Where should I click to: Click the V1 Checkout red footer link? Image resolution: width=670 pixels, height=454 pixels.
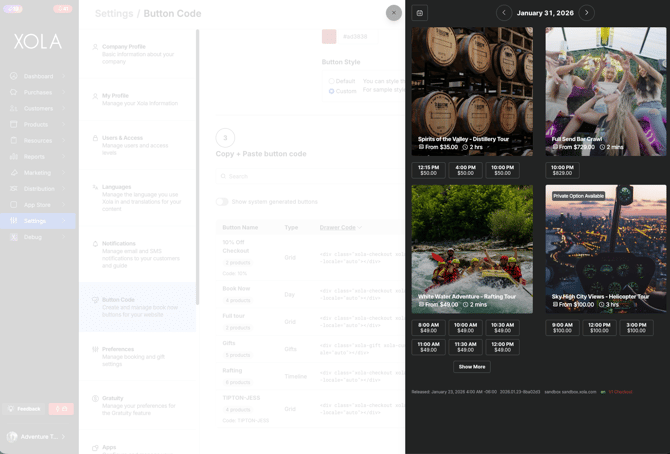tap(620, 392)
